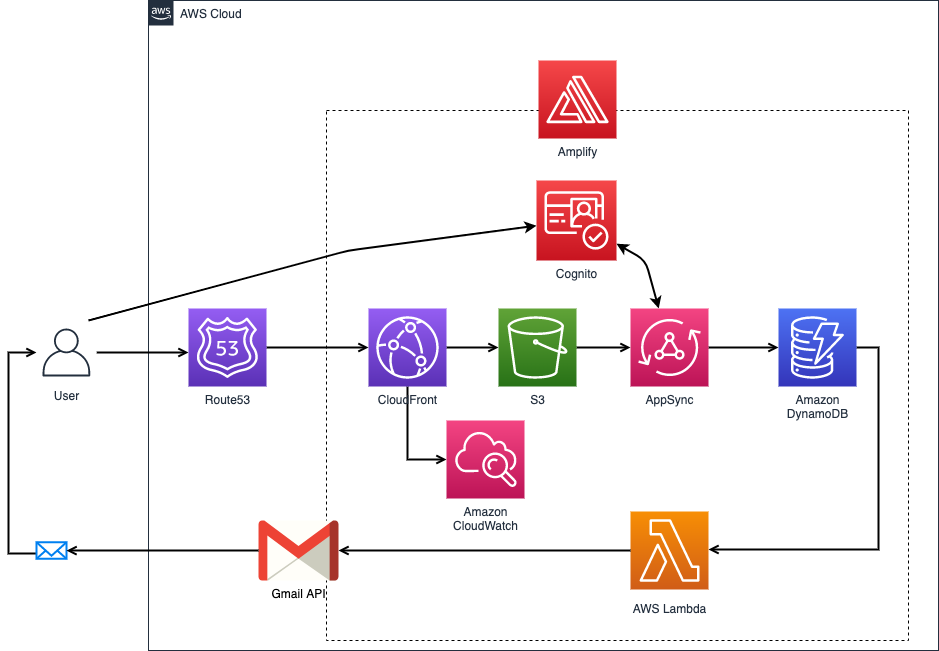Select the 'User' text label

pyautogui.click(x=66, y=396)
